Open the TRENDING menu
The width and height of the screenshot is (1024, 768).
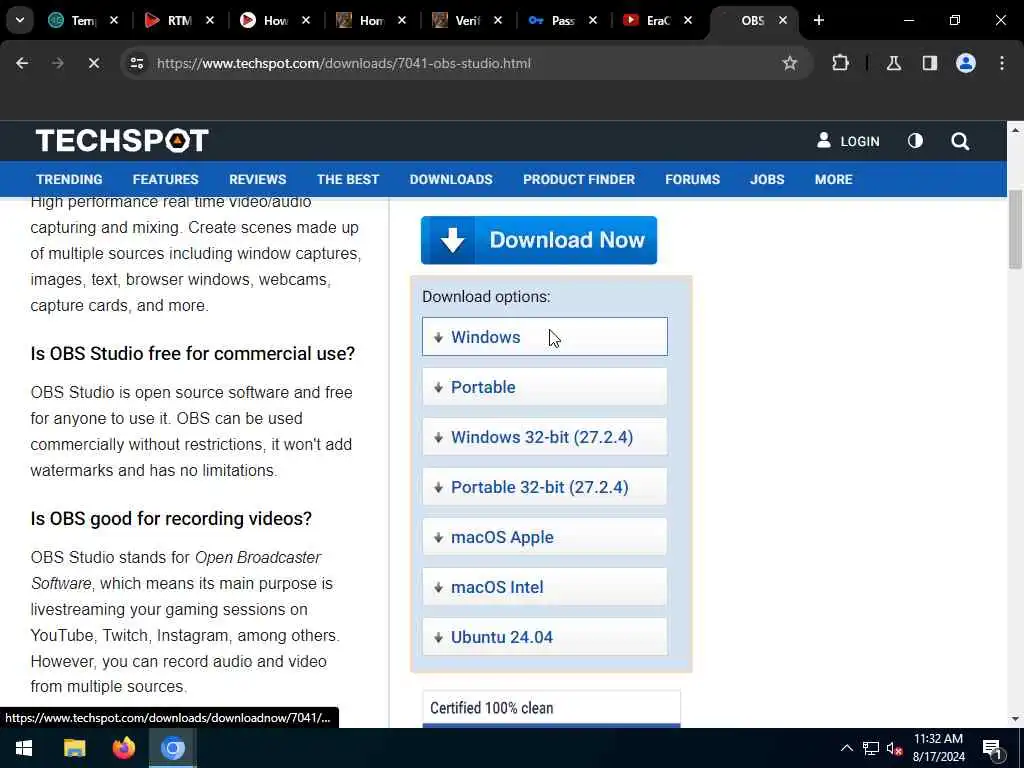click(69, 180)
